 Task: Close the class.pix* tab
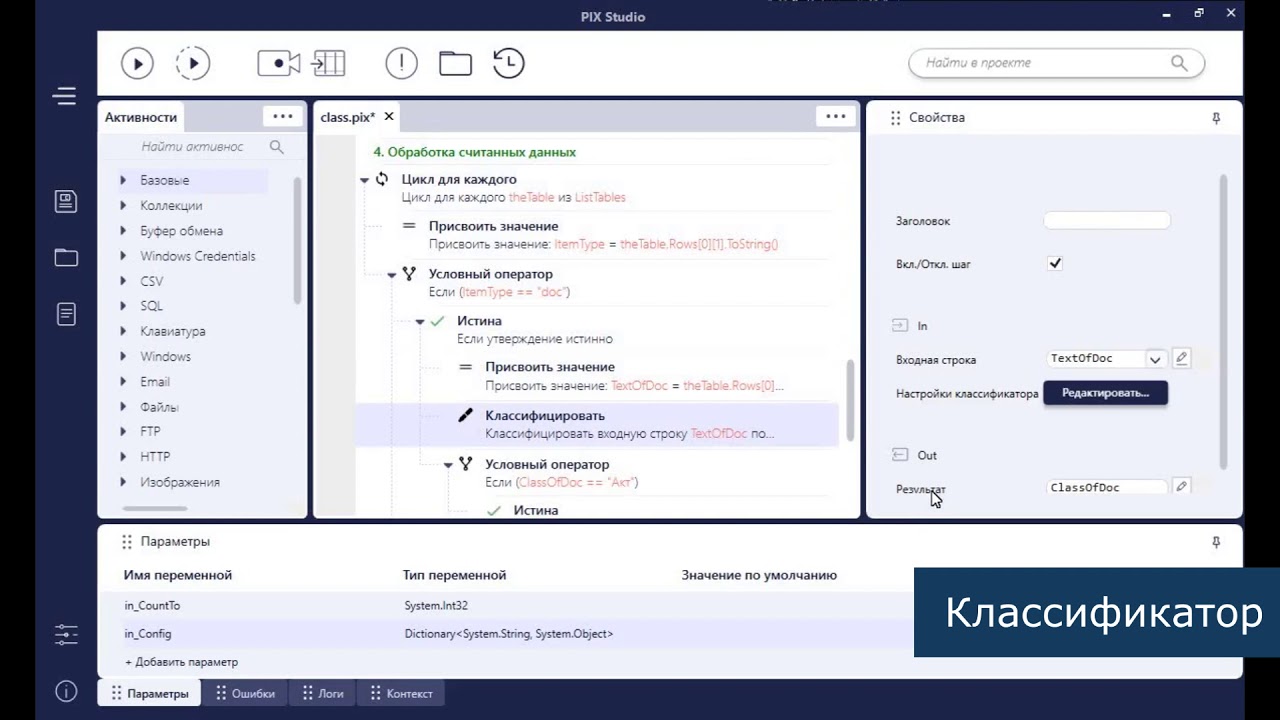tap(389, 117)
